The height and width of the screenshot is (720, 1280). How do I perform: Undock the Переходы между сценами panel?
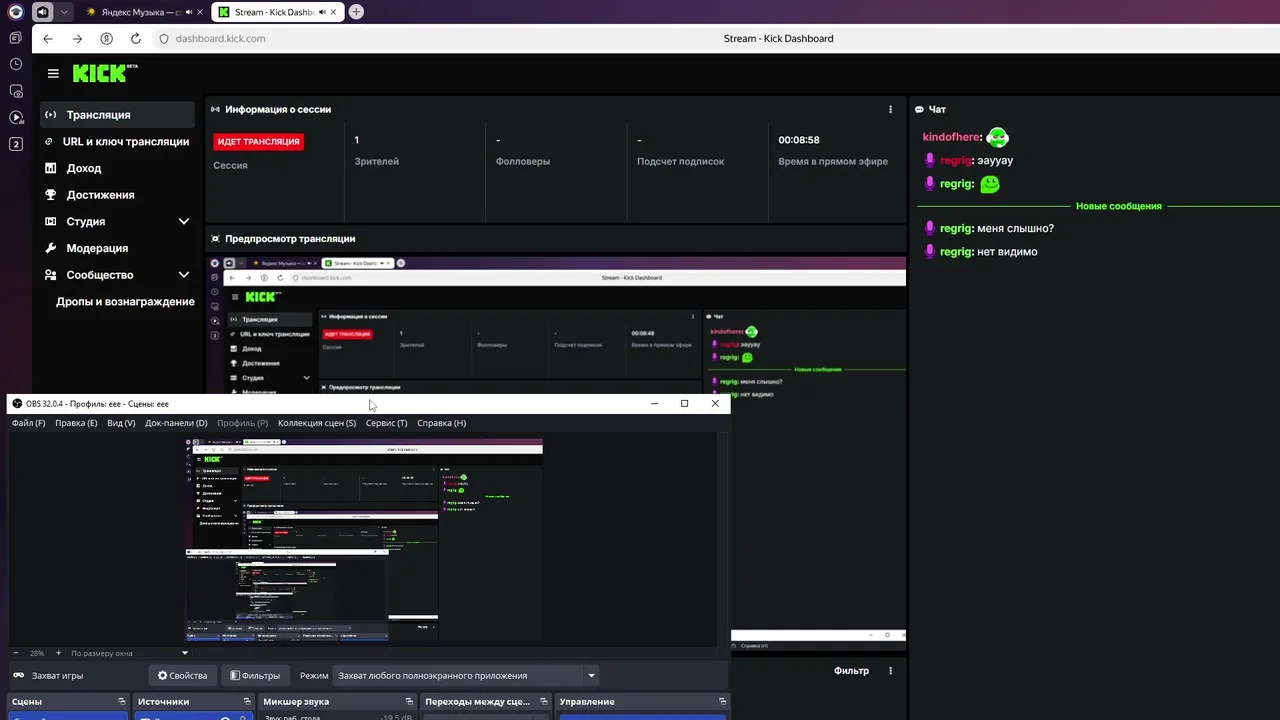pyautogui.click(x=544, y=702)
